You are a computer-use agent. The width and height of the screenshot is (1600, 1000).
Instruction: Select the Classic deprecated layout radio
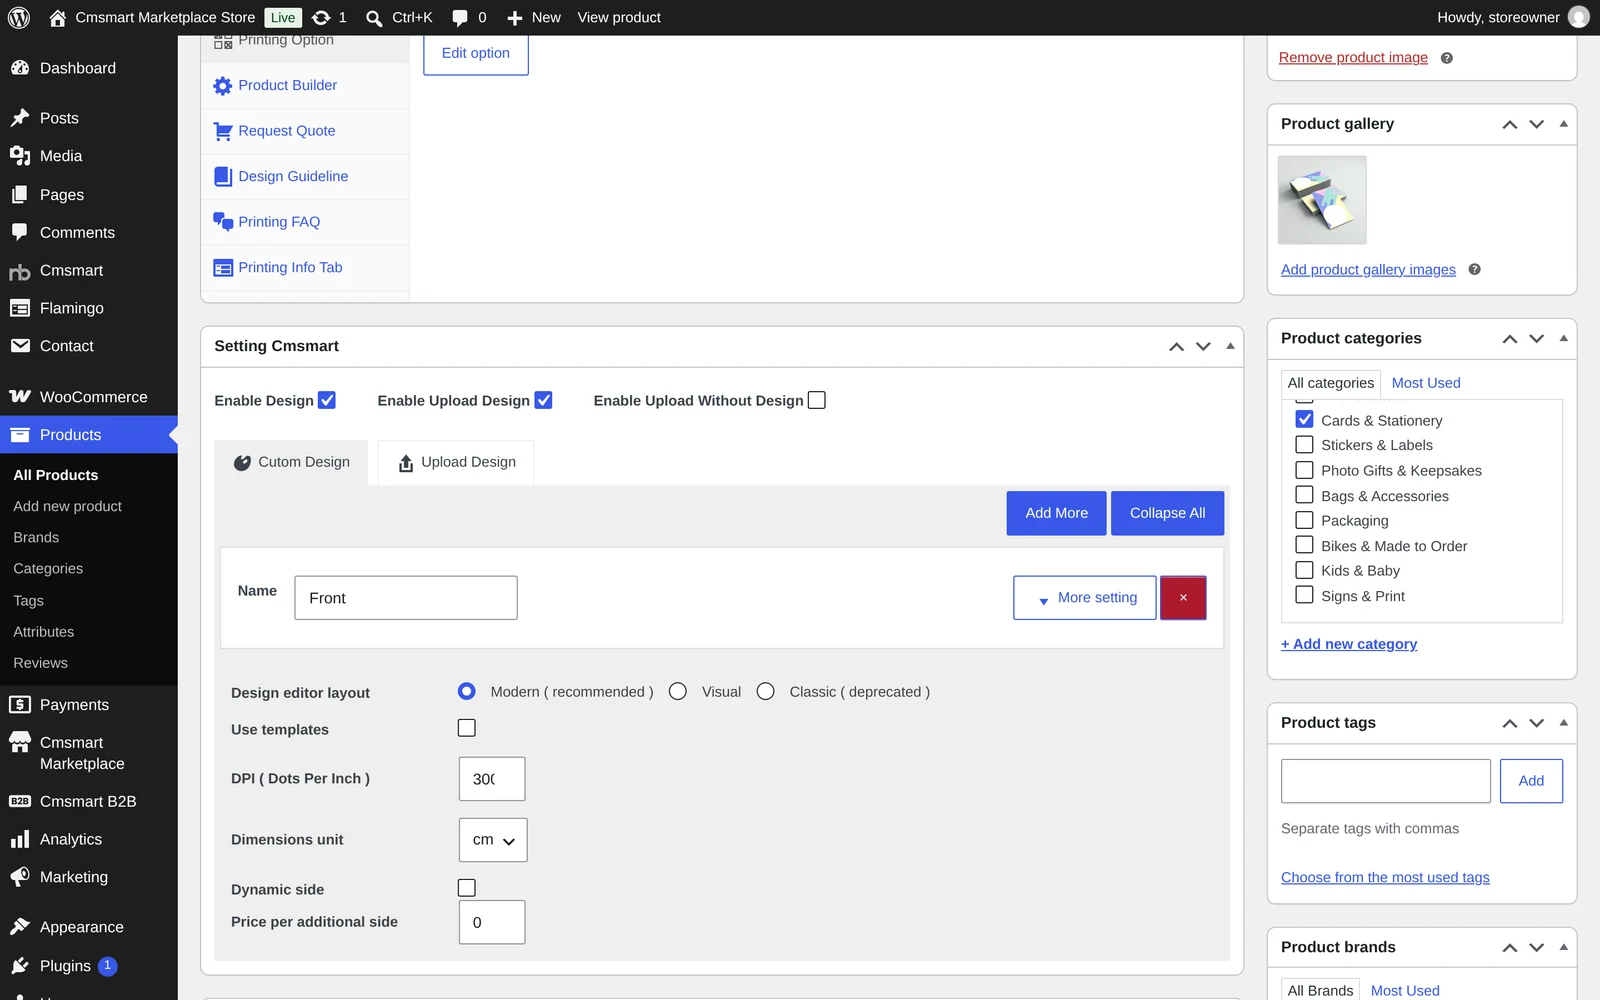tap(766, 691)
